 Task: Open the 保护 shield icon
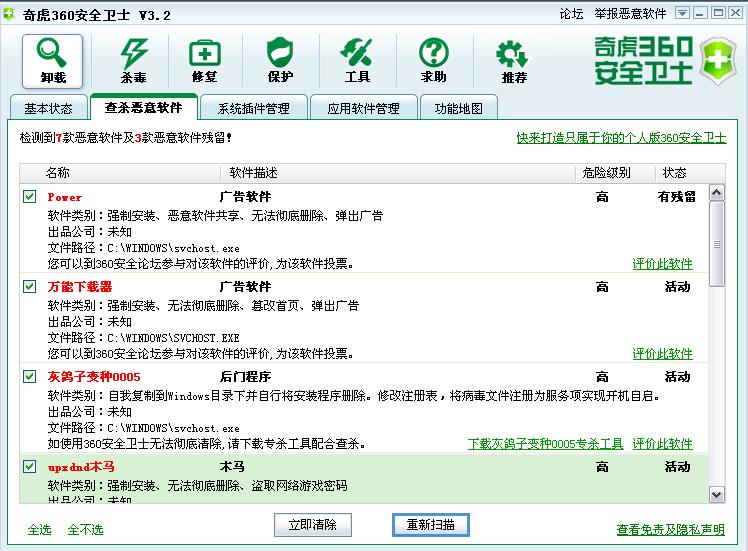[280, 61]
